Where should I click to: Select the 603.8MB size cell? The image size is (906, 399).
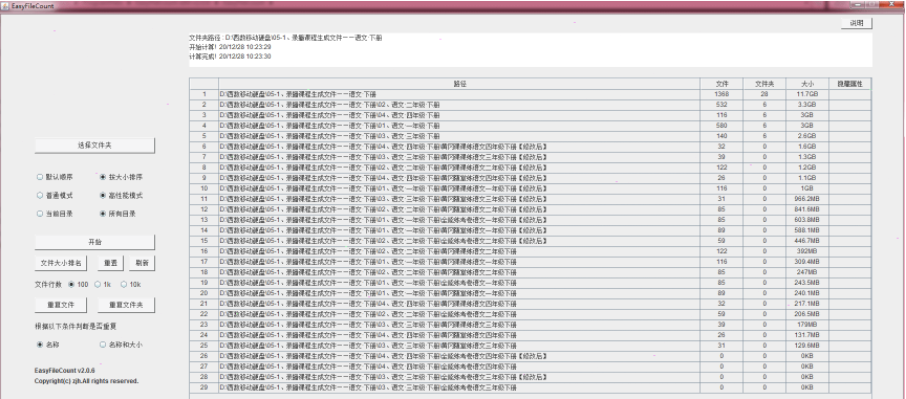(x=807, y=220)
